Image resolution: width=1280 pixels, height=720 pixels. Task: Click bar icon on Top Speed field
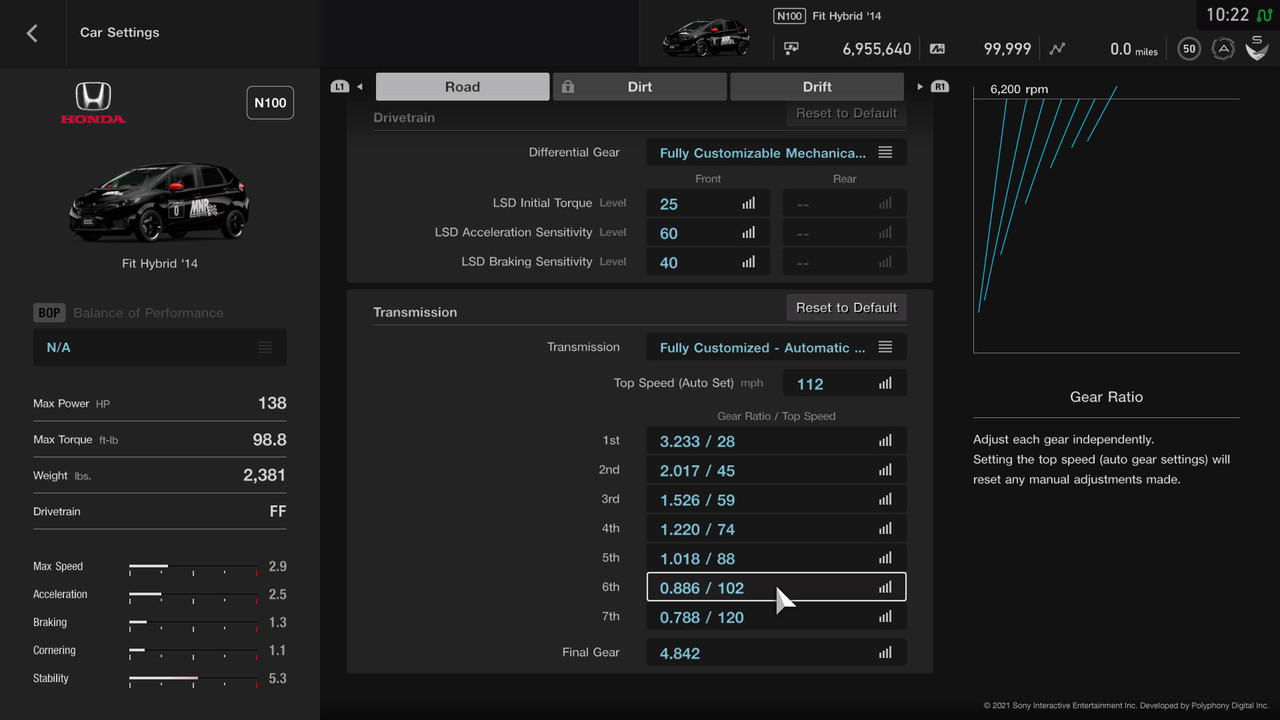(885, 384)
